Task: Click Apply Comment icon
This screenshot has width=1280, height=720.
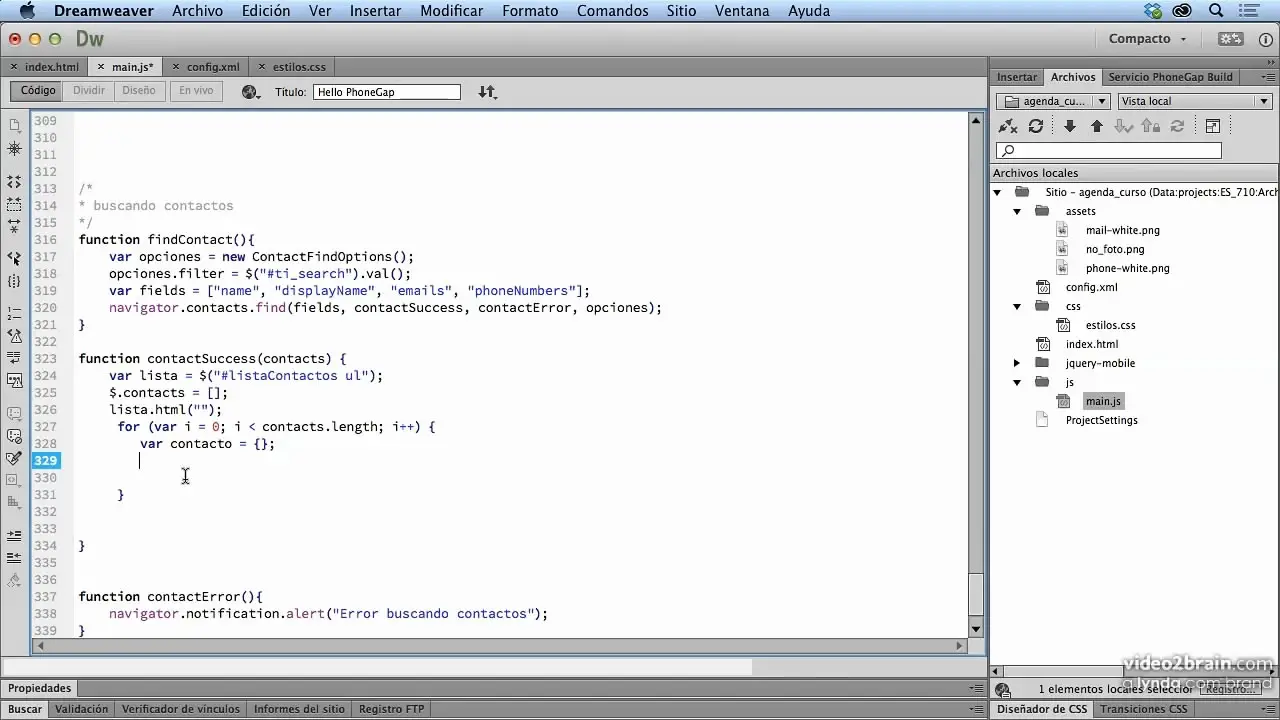Action: [14, 414]
